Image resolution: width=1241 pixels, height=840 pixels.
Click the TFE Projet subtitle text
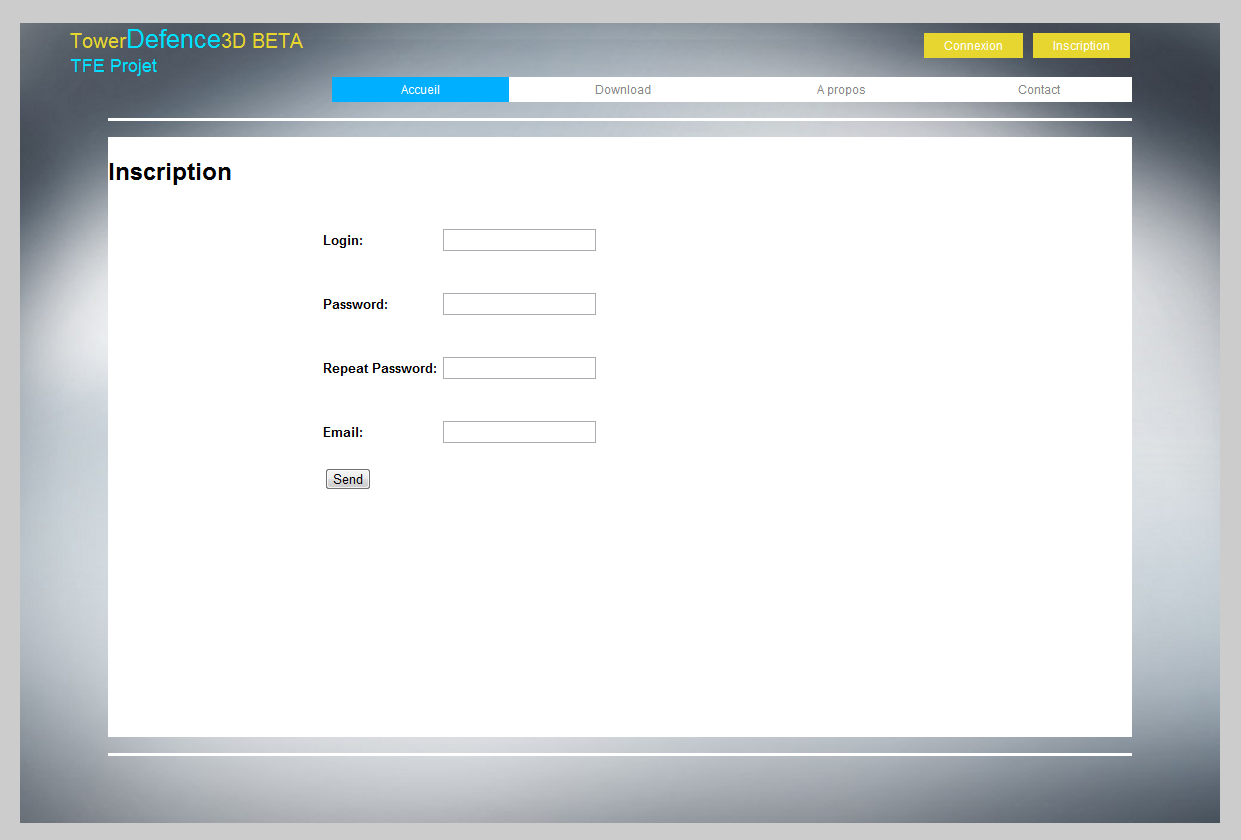[x=114, y=66]
